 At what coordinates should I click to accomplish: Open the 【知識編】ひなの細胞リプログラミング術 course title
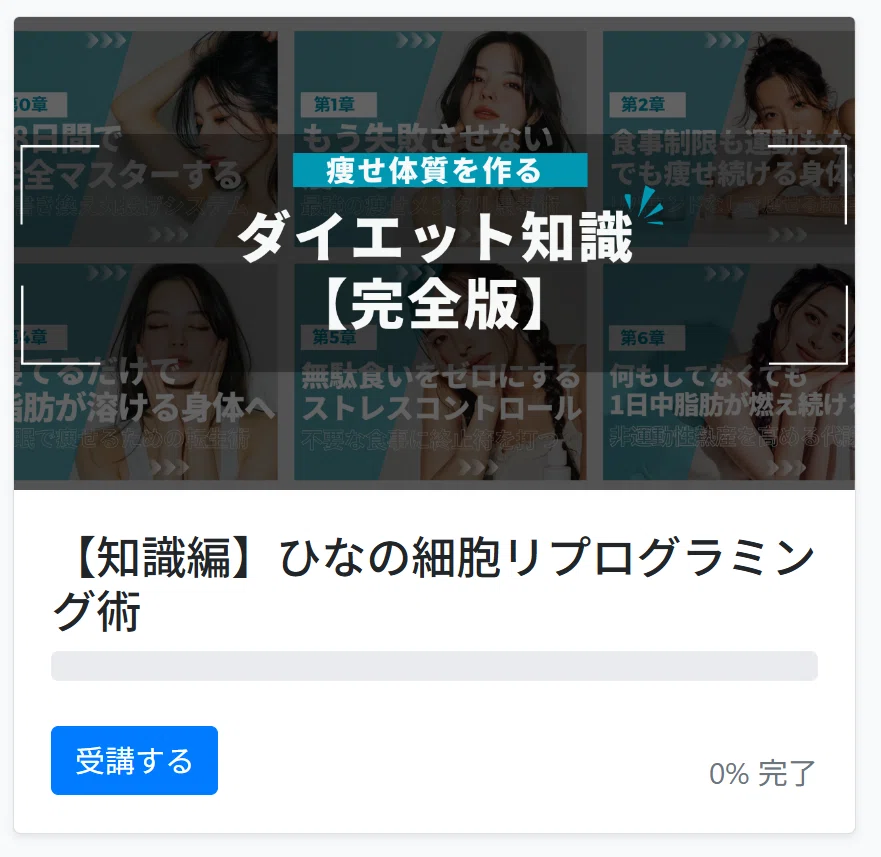tap(433, 583)
